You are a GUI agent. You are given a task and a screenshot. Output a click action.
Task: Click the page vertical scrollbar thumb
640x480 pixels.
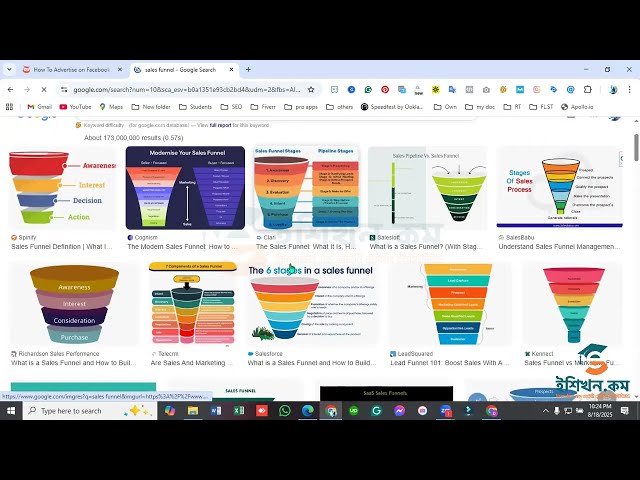pyautogui.click(x=636, y=147)
